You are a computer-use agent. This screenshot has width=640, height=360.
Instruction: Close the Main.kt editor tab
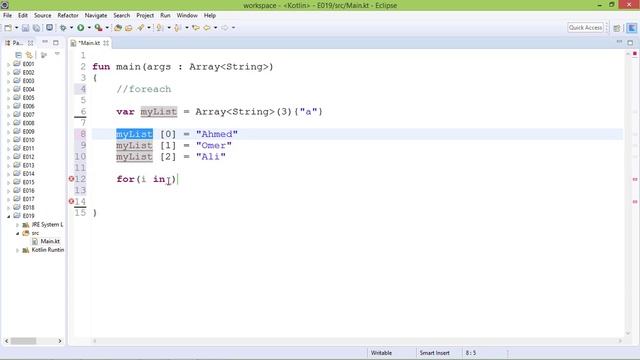[106, 43]
